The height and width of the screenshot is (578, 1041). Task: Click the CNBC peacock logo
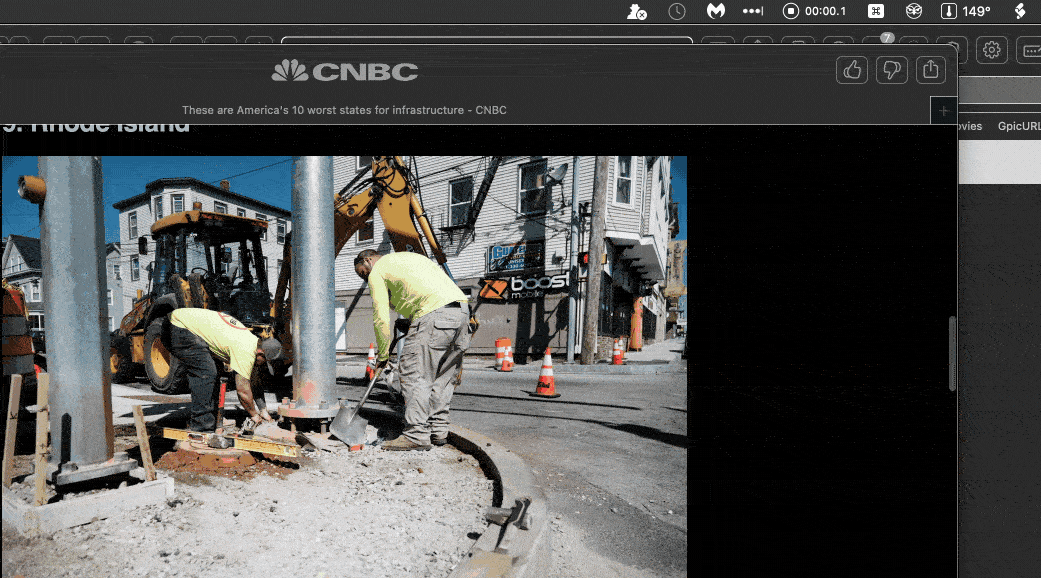pos(287,71)
